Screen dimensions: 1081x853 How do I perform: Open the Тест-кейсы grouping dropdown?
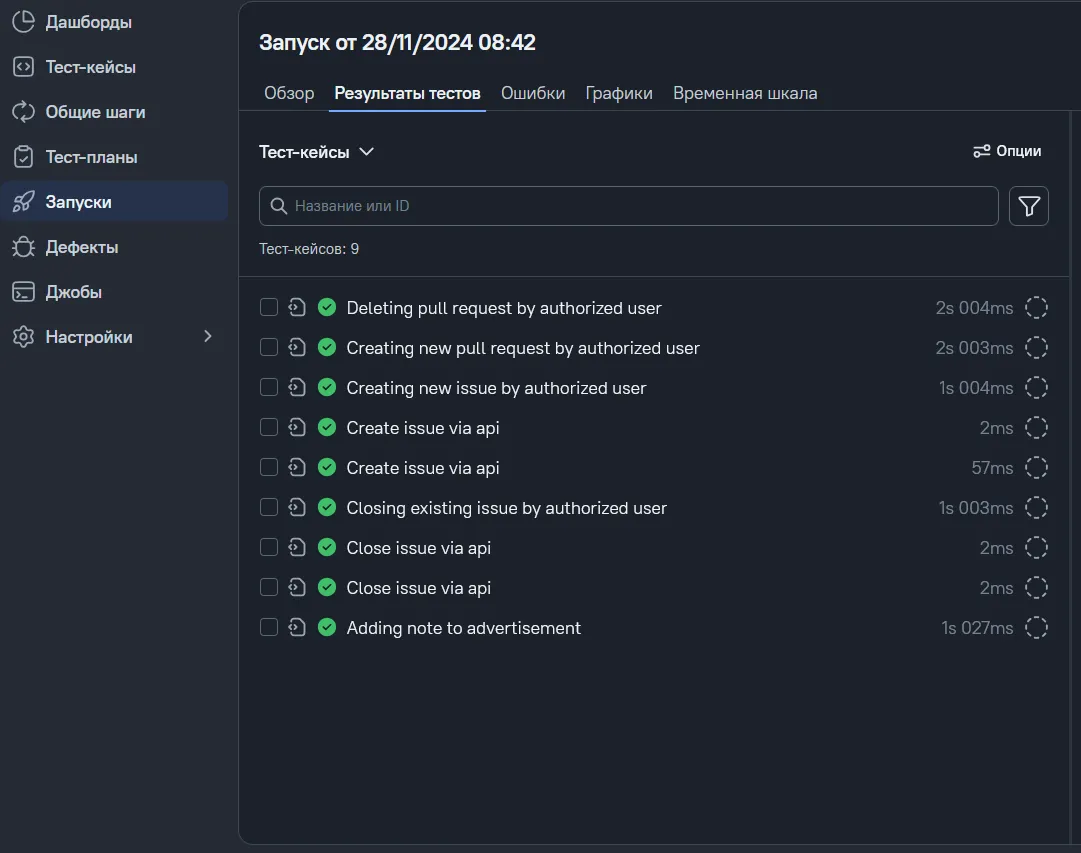coord(316,152)
